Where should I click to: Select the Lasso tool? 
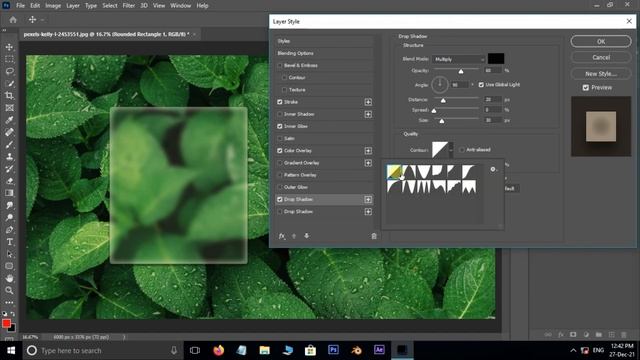[x=9, y=71]
